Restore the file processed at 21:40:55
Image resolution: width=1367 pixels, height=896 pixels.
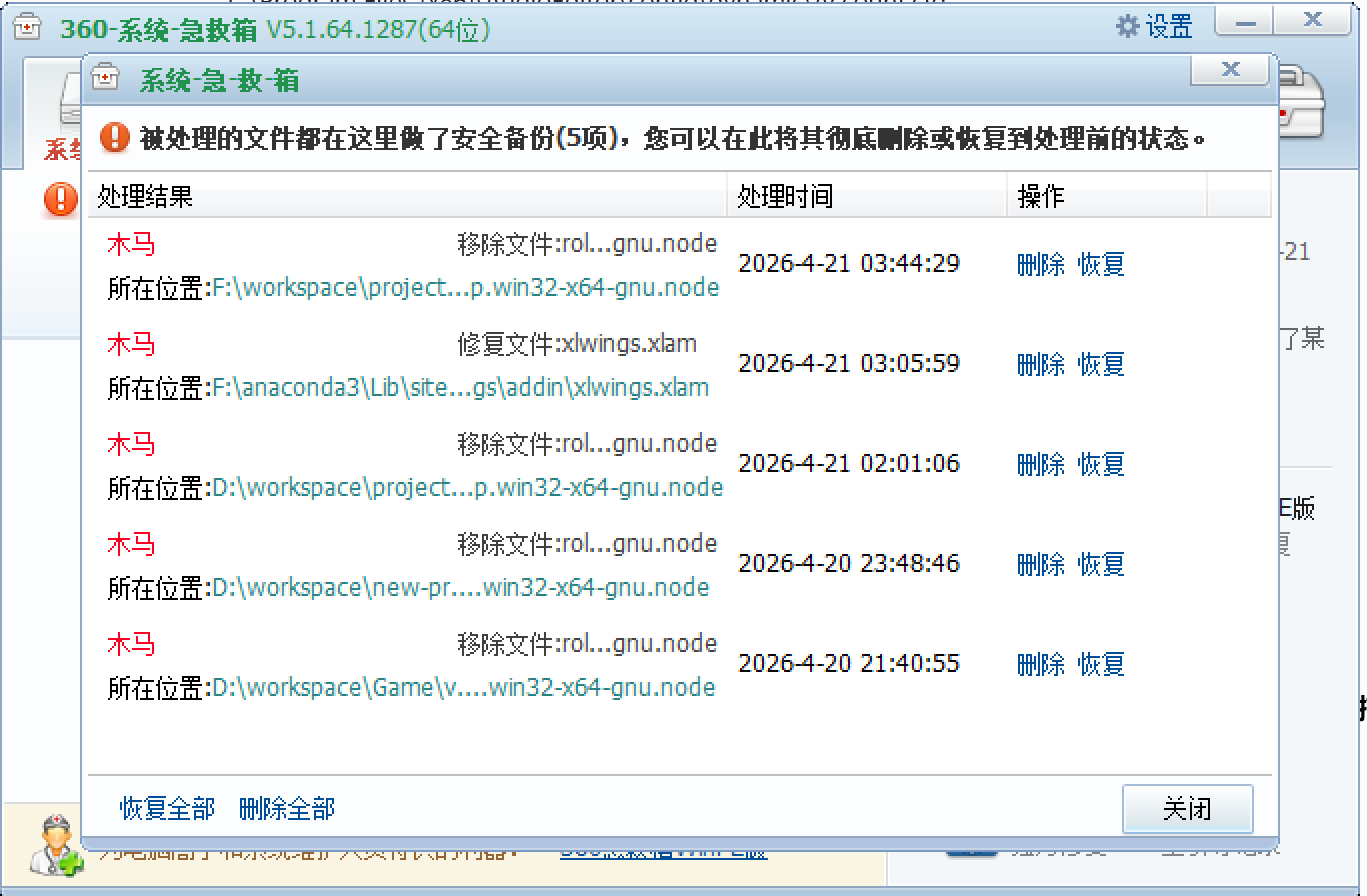[x=1101, y=664]
